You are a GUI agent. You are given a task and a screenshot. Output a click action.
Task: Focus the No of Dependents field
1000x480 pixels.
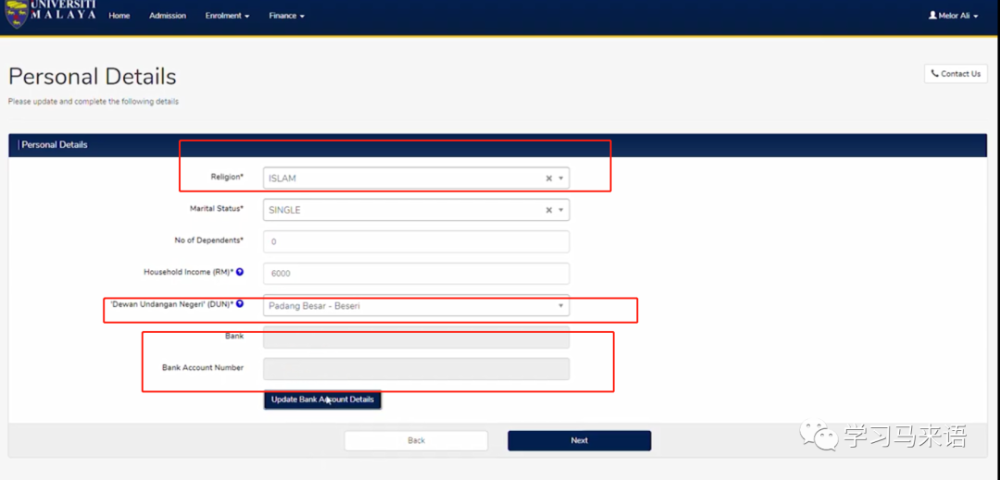[416, 242]
